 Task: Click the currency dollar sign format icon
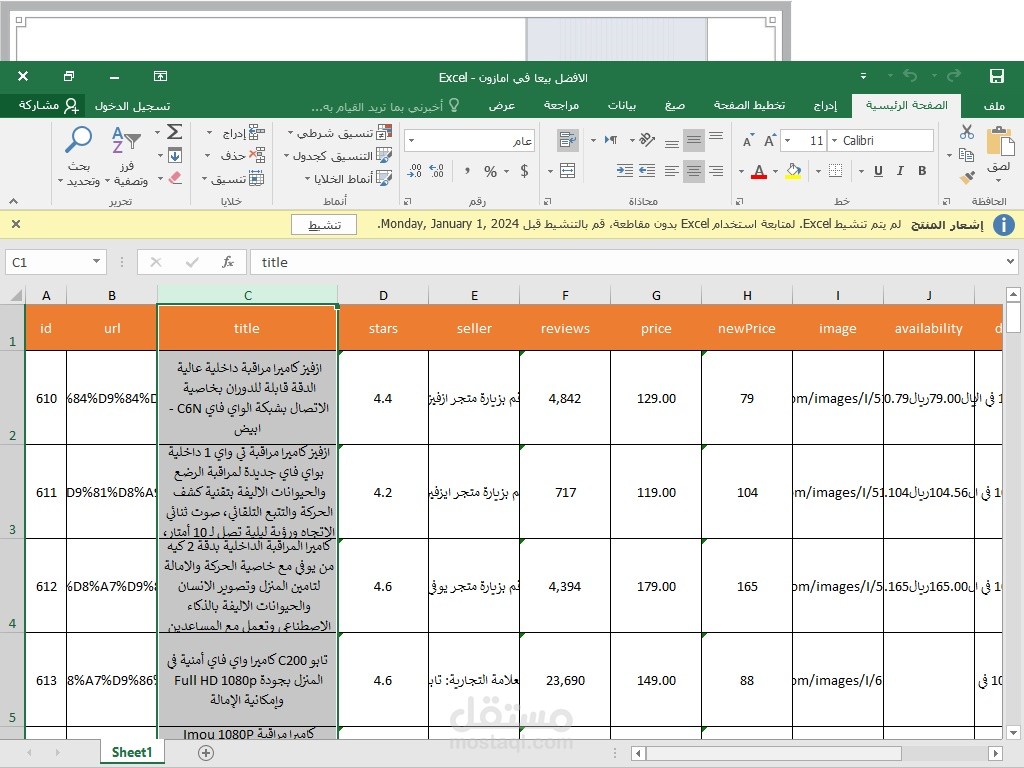(x=524, y=171)
